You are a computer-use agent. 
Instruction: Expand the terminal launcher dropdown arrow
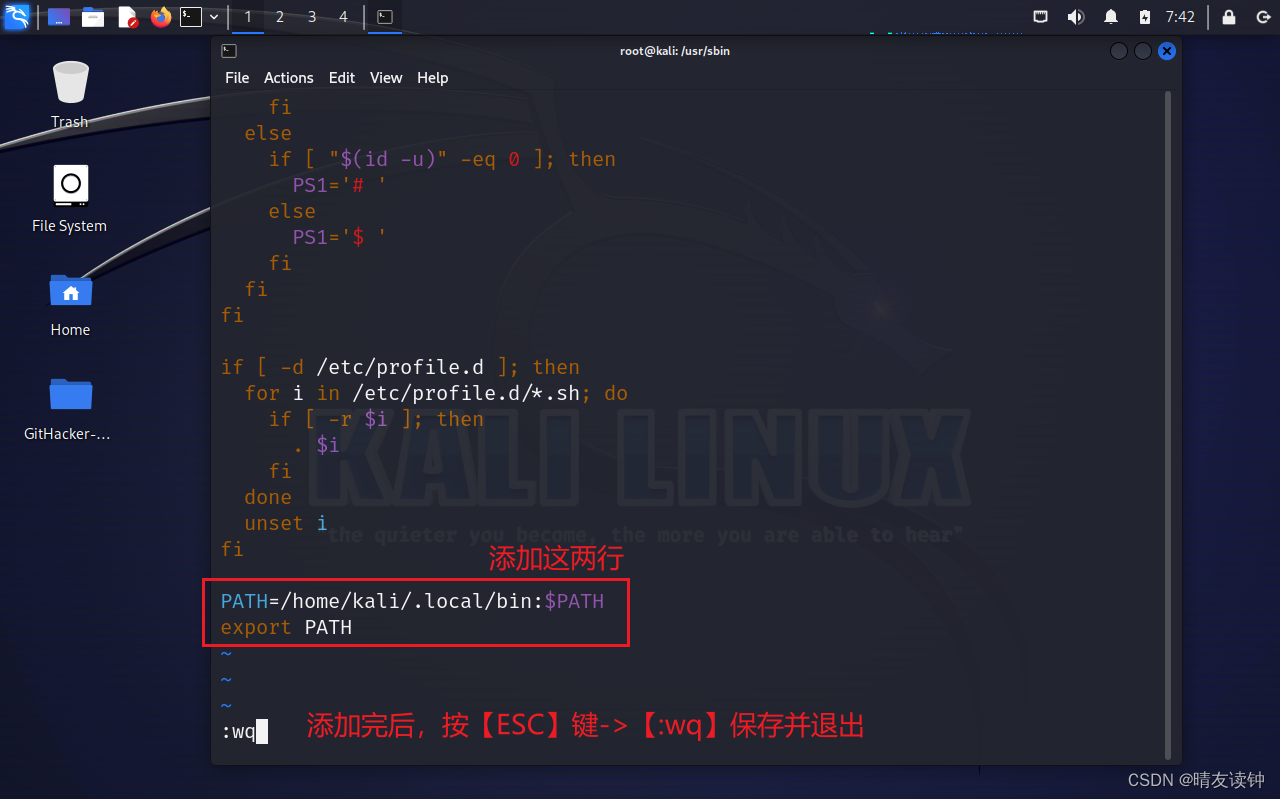pos(212,16)
